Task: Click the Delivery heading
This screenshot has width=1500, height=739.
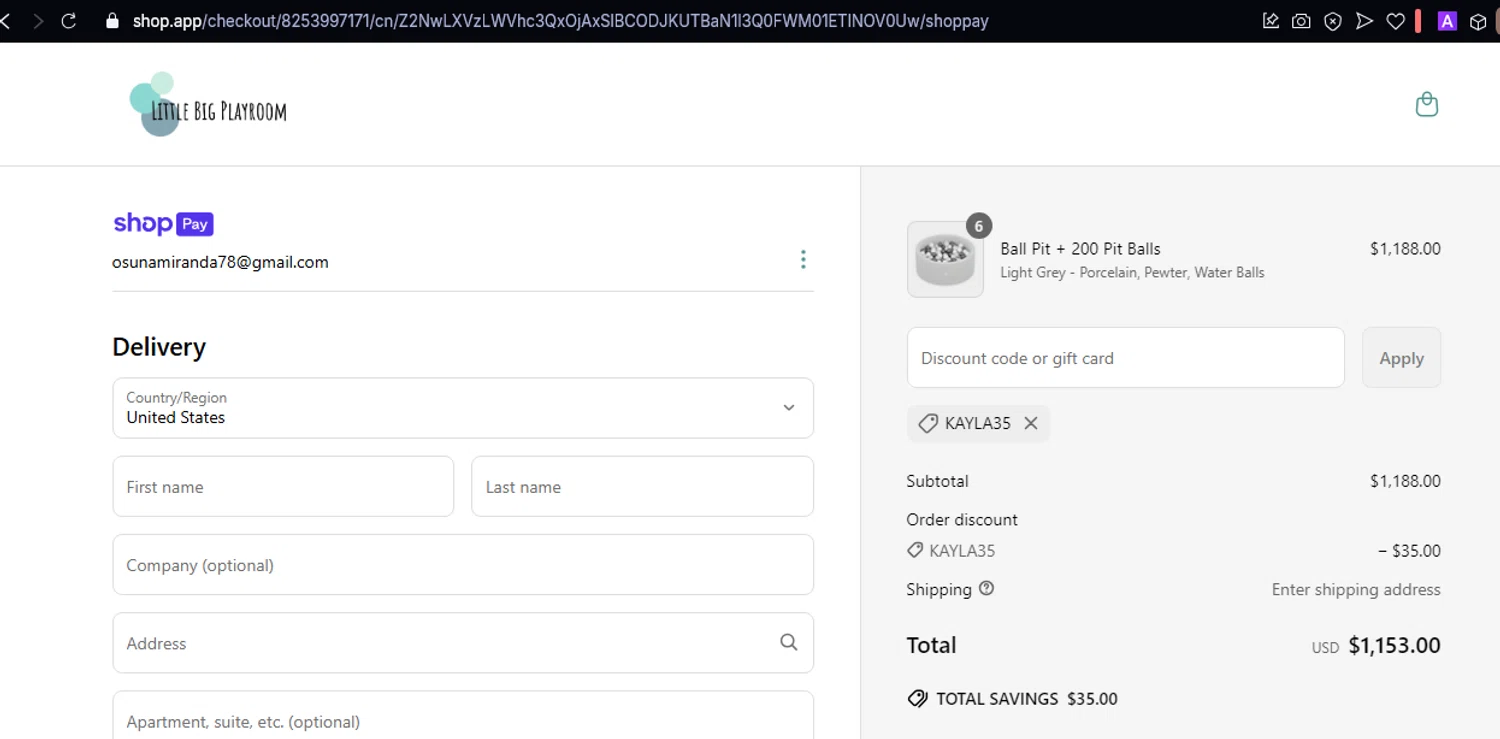Action: tap(159, 347)
